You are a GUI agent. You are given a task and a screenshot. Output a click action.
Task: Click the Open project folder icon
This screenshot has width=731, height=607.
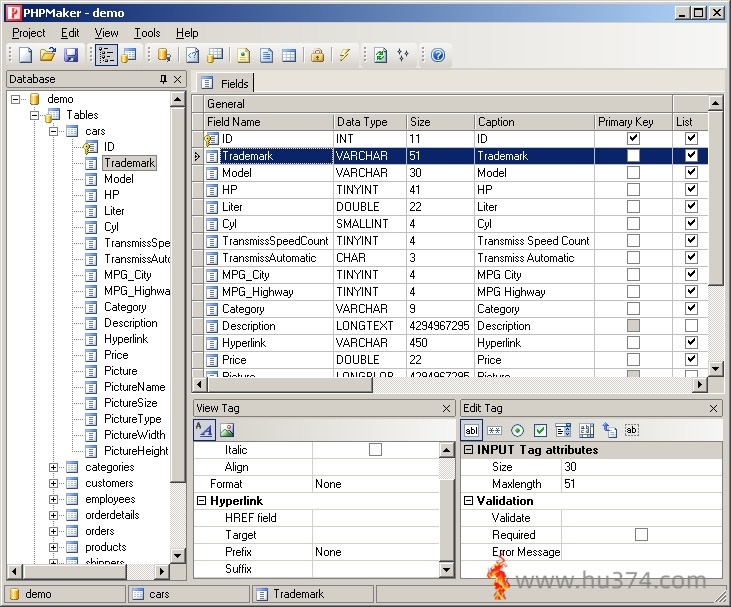(x=48, y=55)
